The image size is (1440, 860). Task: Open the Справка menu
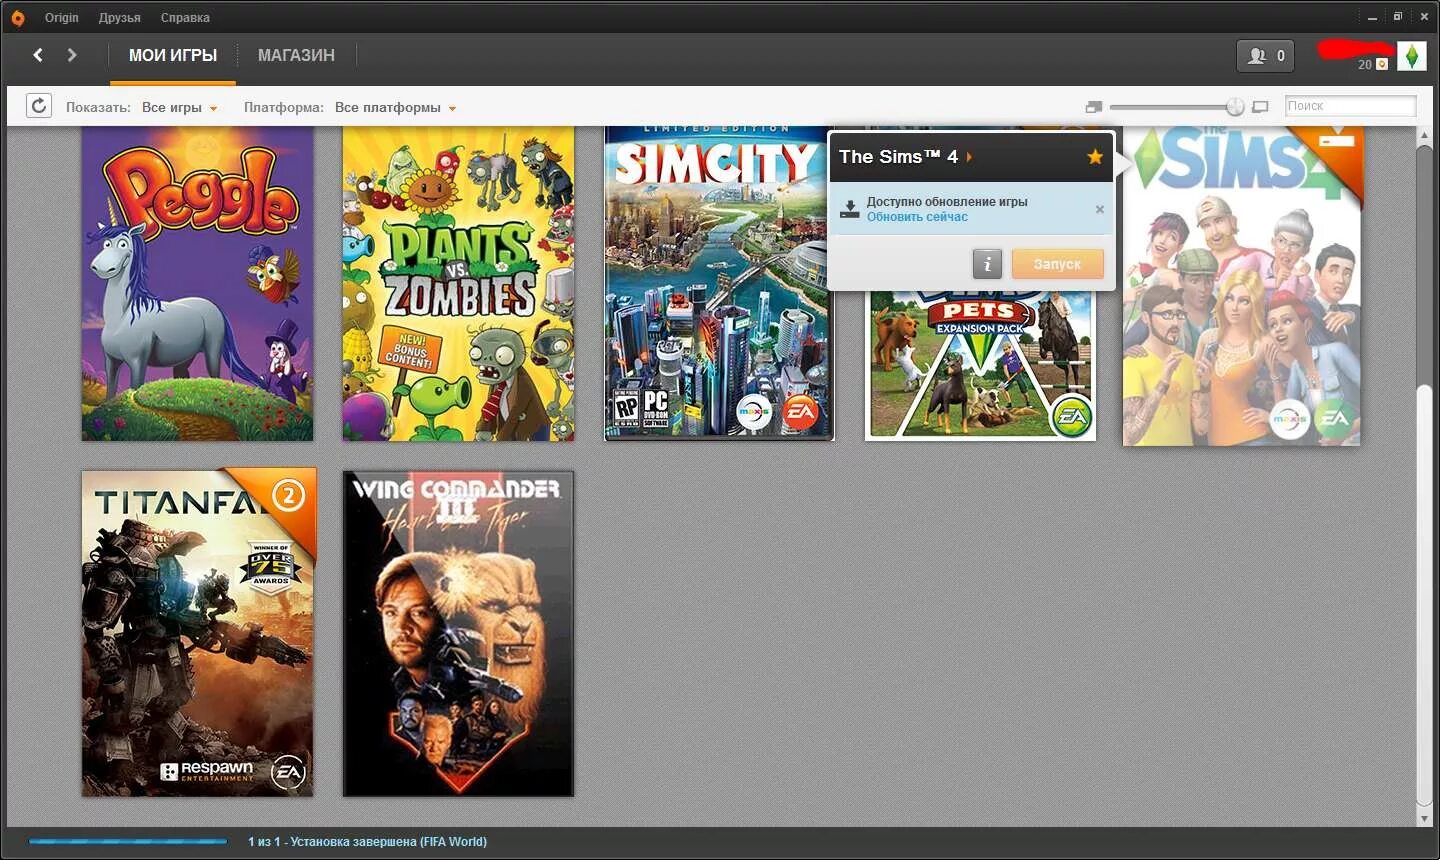(185, 18)
